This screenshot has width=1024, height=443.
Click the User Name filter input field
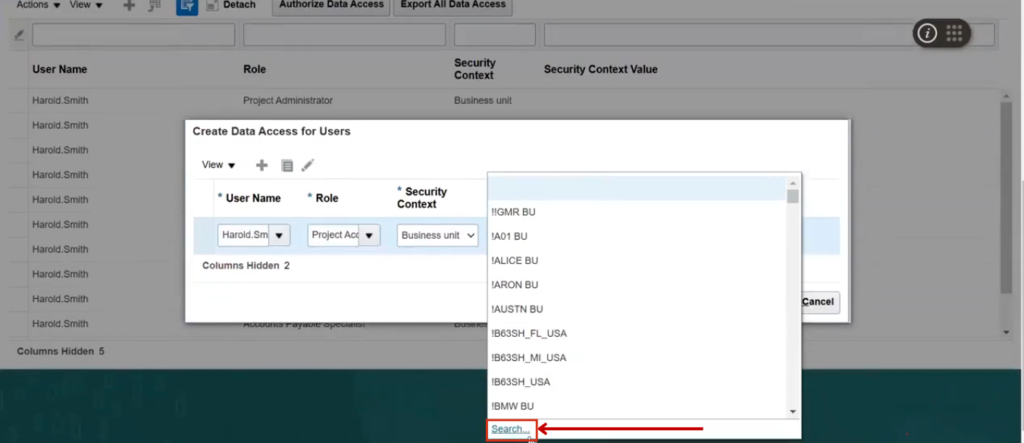133,35
